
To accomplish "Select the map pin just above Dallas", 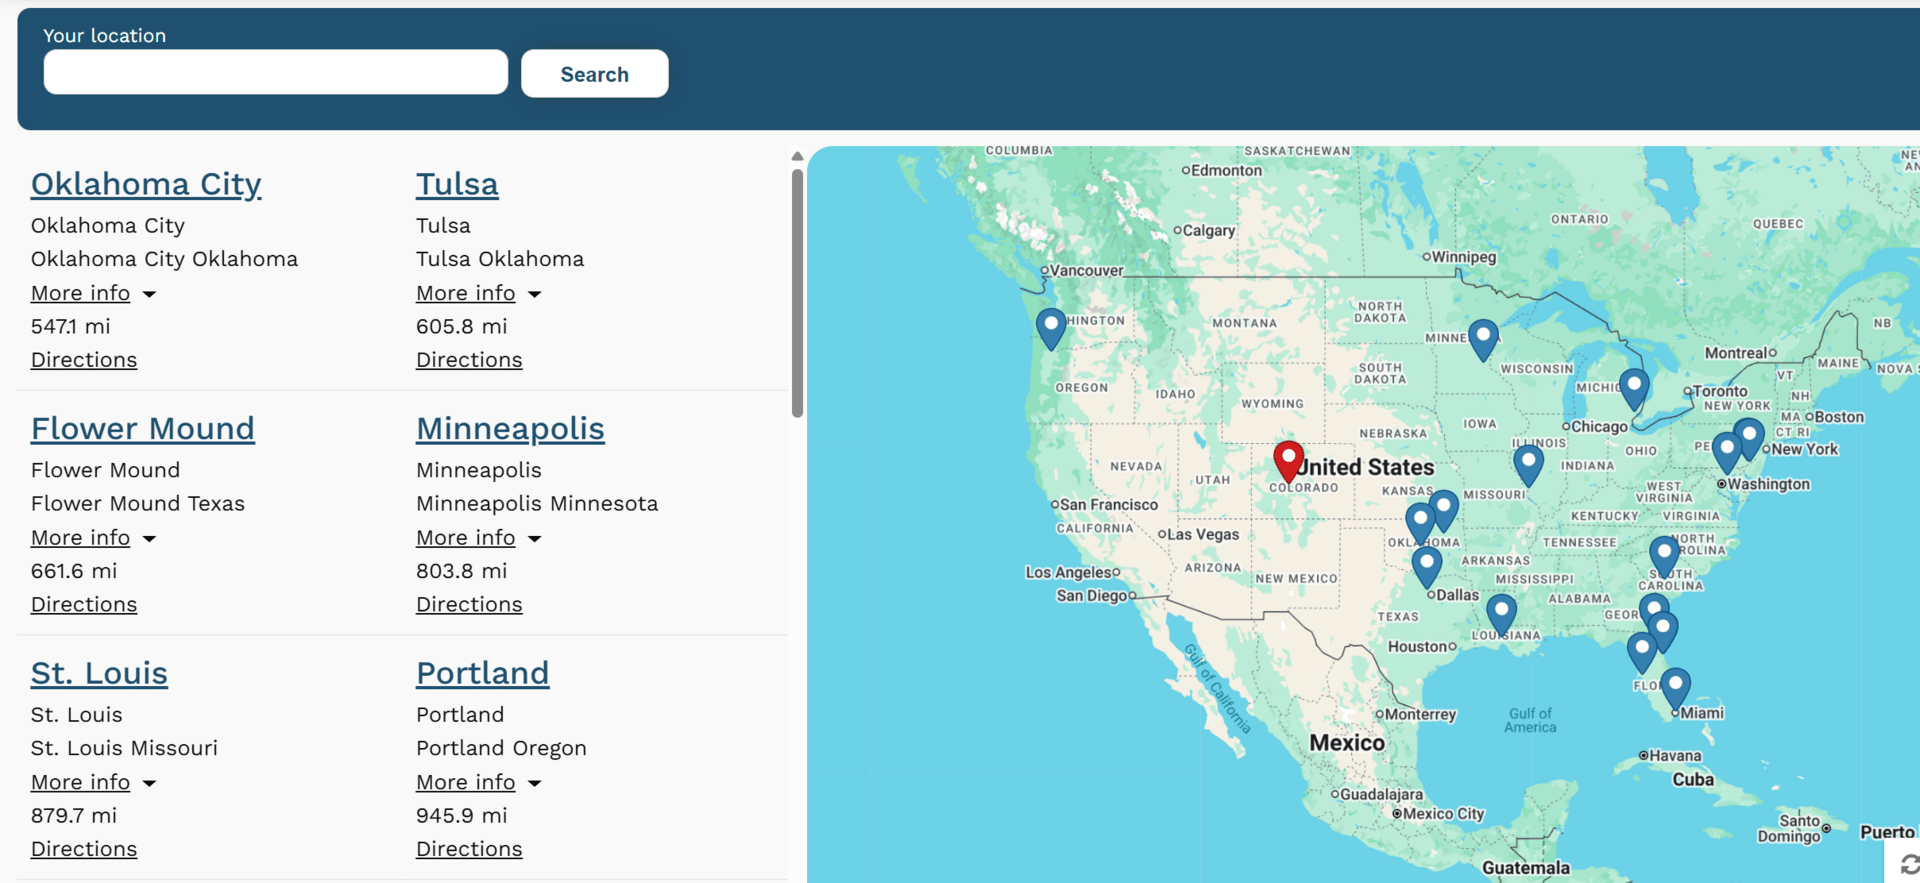I will click(x=1427, y=567).
